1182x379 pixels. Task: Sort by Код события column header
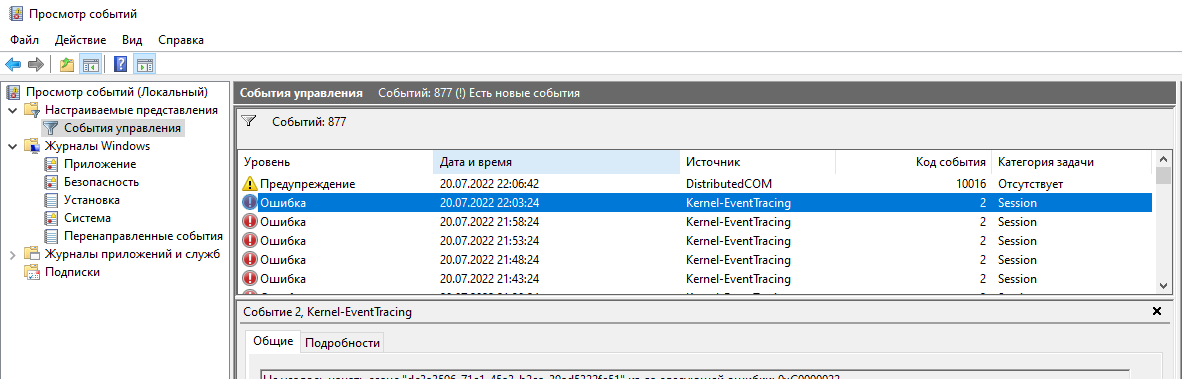point(913,162)
